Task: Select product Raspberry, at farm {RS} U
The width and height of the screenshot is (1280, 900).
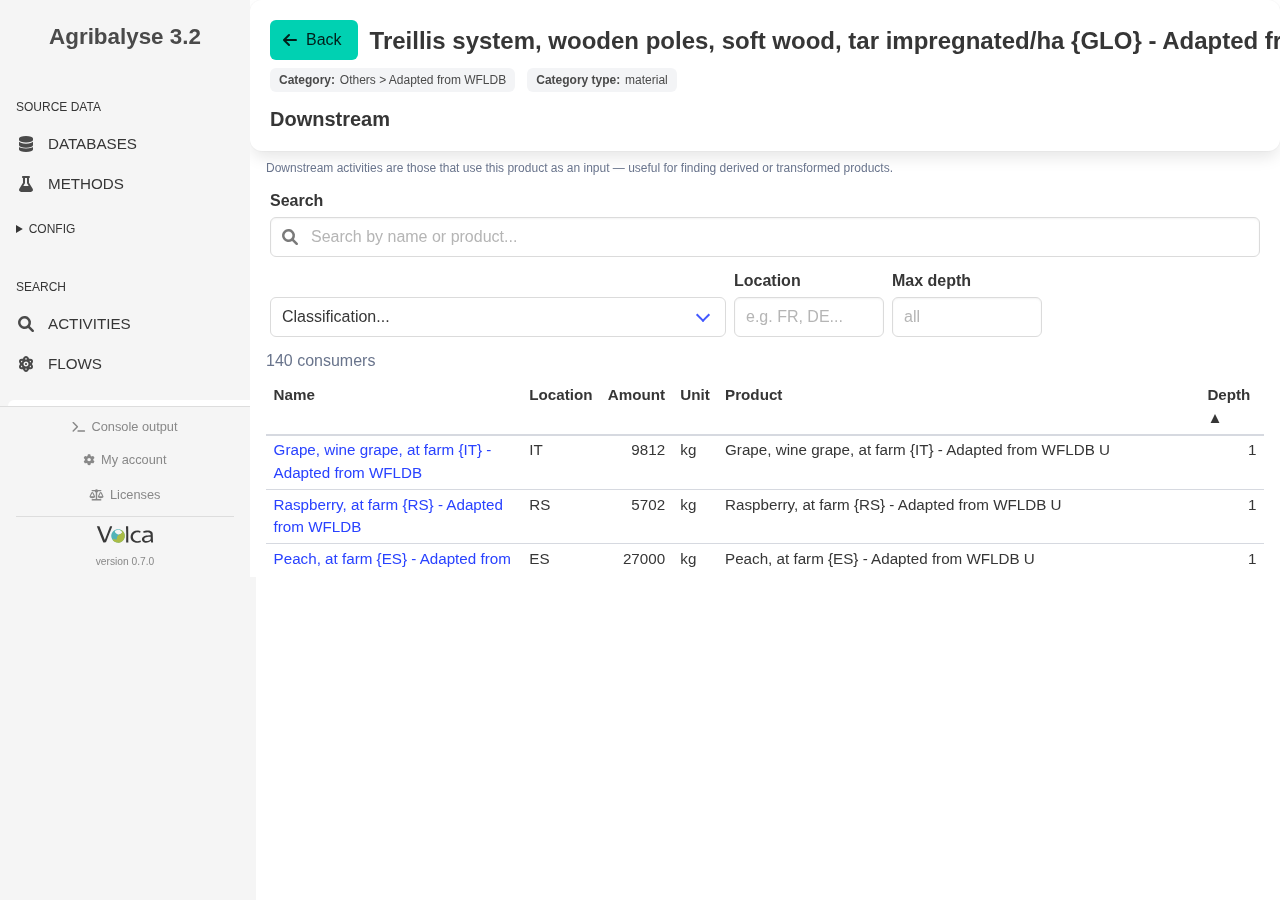Action: tap(893, 505)
